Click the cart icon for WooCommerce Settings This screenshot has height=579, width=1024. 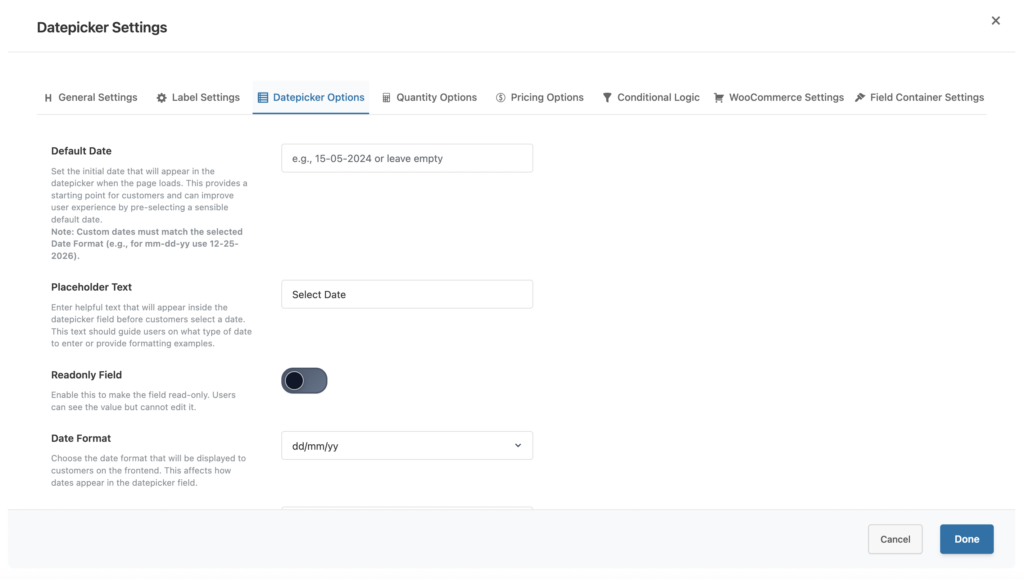pyautogui.click(x=719, y=98)
